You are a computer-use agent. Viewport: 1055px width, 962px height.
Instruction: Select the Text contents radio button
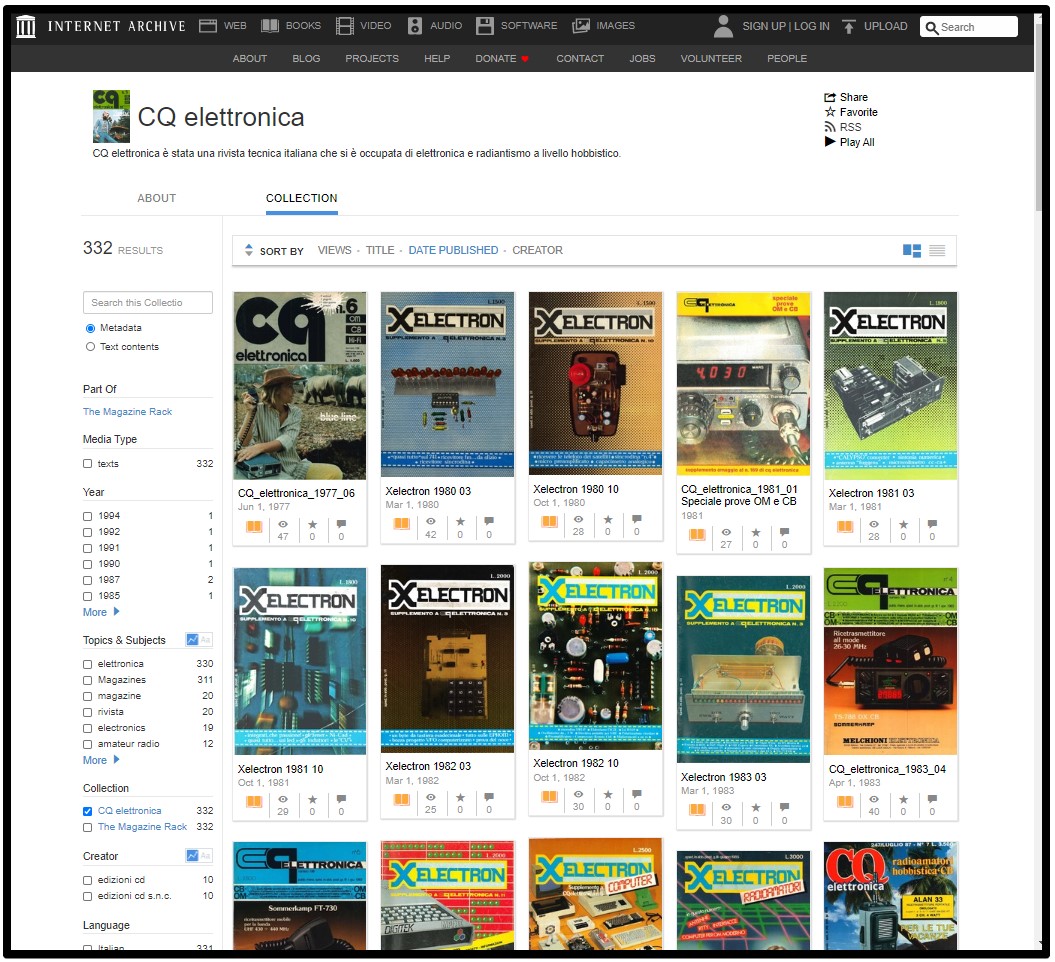(90, 347)
